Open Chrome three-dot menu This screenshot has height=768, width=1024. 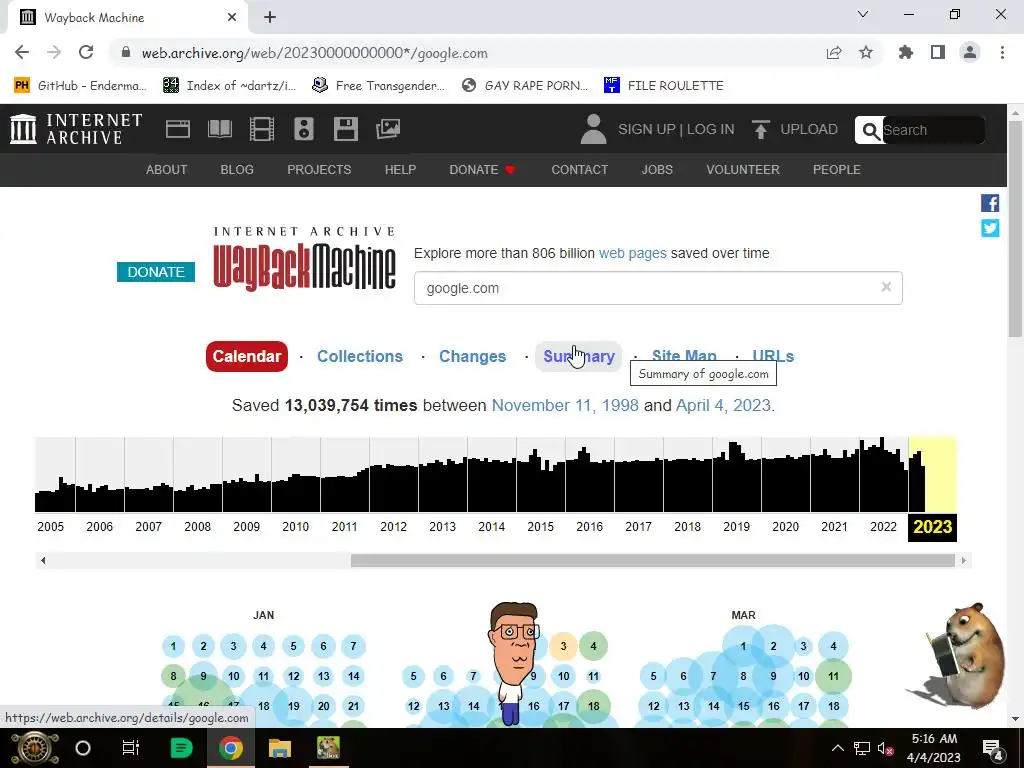coord(1002,52)
